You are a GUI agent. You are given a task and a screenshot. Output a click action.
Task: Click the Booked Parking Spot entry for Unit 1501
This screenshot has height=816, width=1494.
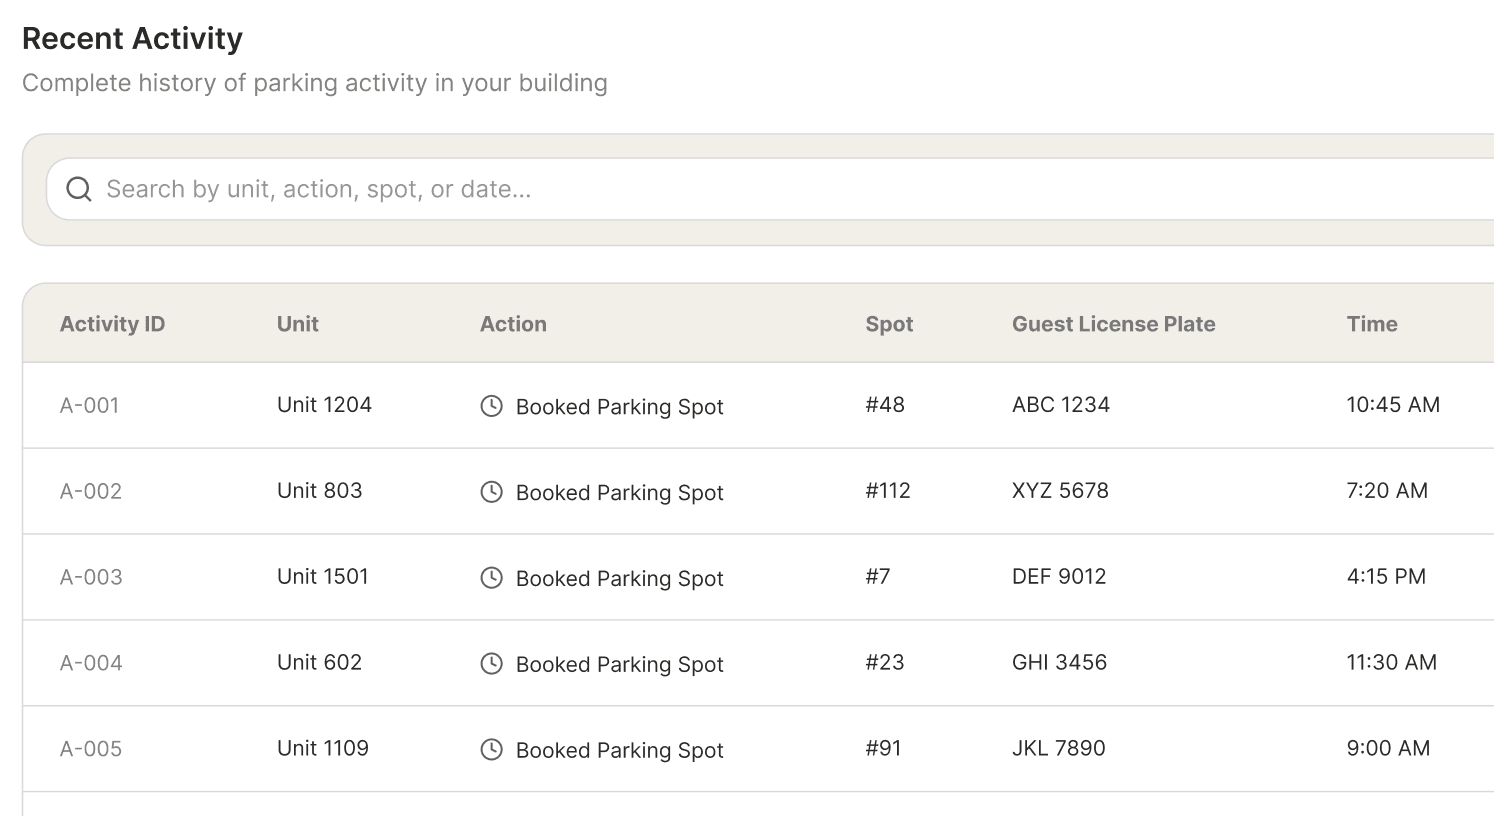click(619, 578)
